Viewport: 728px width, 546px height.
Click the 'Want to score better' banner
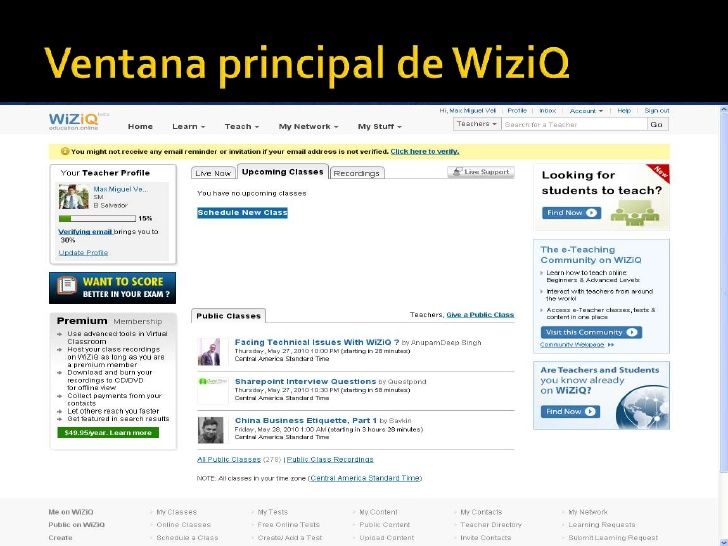point(112,288)
